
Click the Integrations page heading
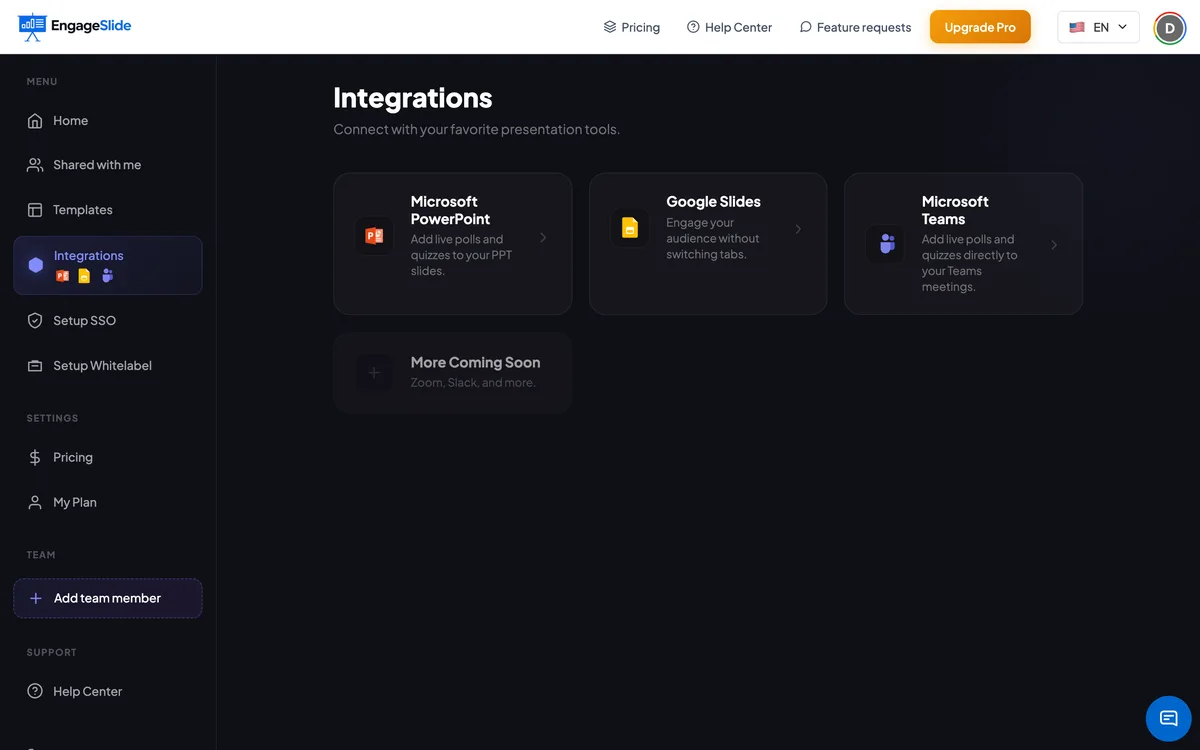click(413, 98)
